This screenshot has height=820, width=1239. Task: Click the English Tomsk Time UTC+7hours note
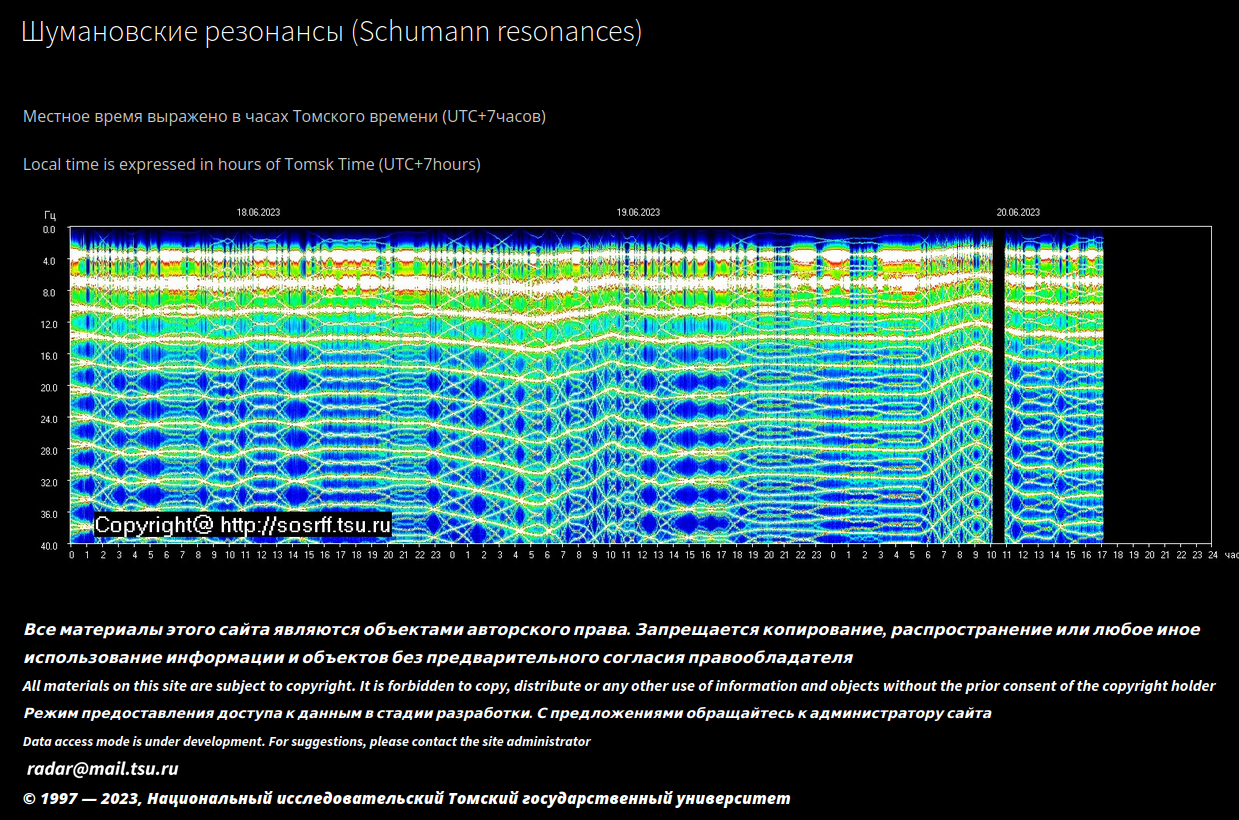click(x=252, y=164)
